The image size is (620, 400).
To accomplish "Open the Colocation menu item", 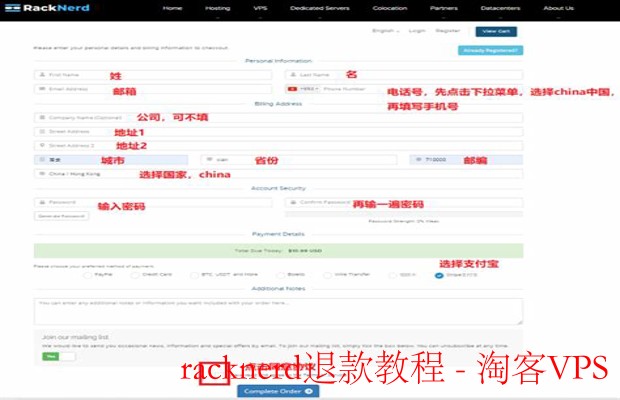I will (x=389, y=8).
